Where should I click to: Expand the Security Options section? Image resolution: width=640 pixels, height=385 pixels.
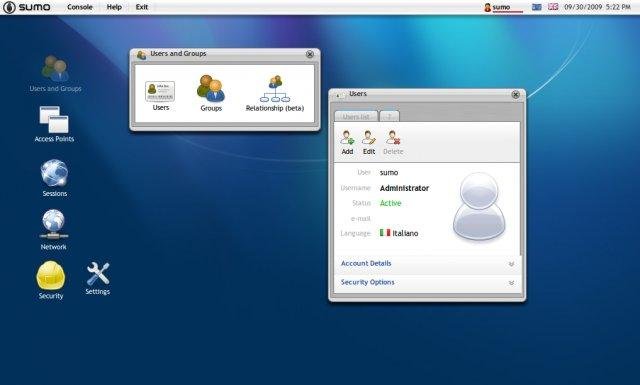click(x=427, y=283)
